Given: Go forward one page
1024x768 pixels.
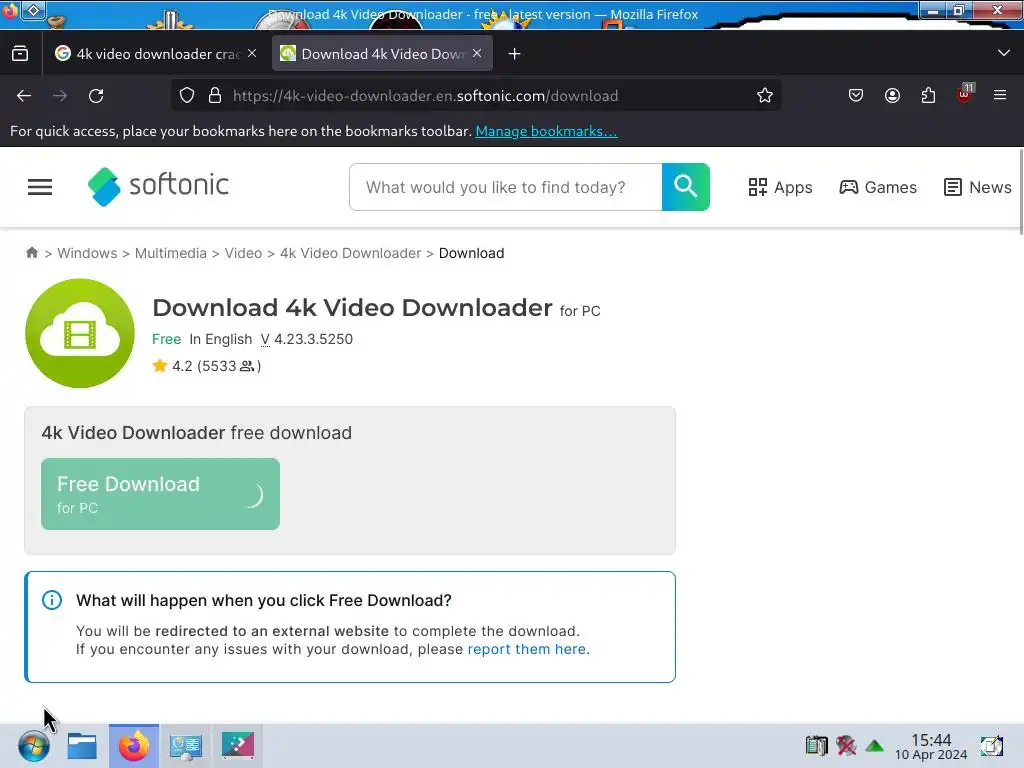Looking at the screenshot, I should (60, 96).
